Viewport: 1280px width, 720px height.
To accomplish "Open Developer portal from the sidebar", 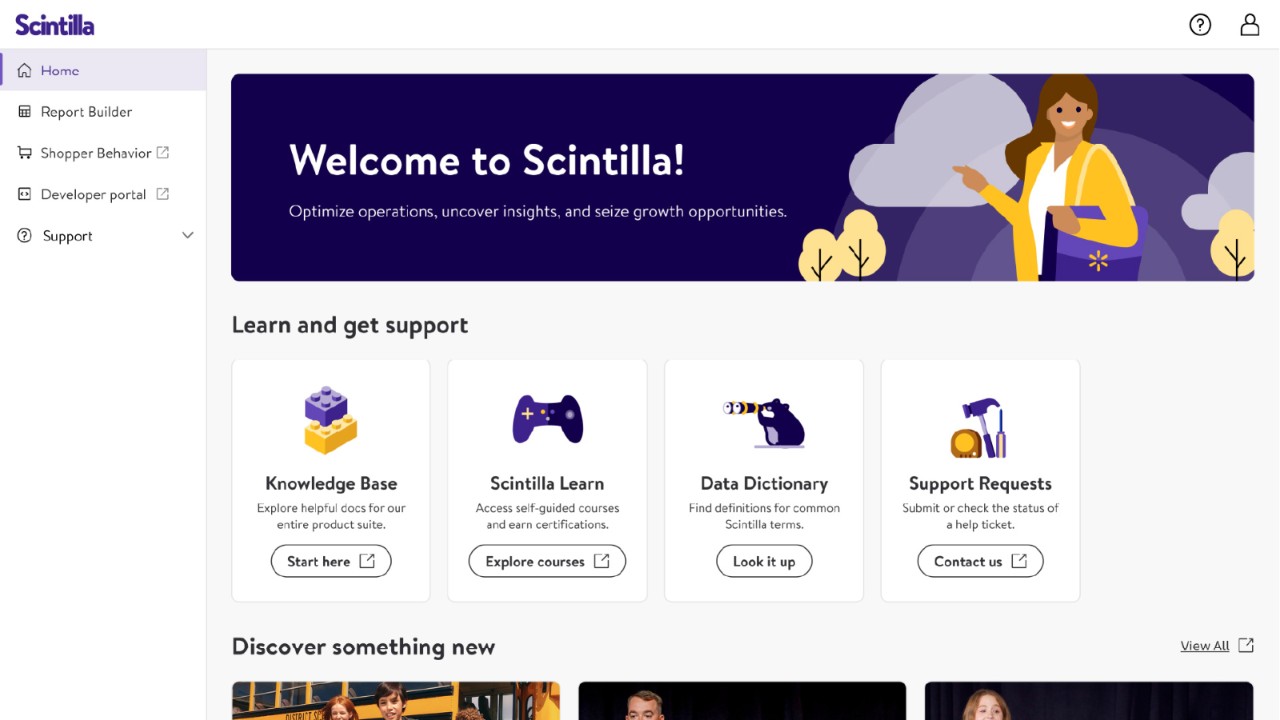I will click(93, 195).
